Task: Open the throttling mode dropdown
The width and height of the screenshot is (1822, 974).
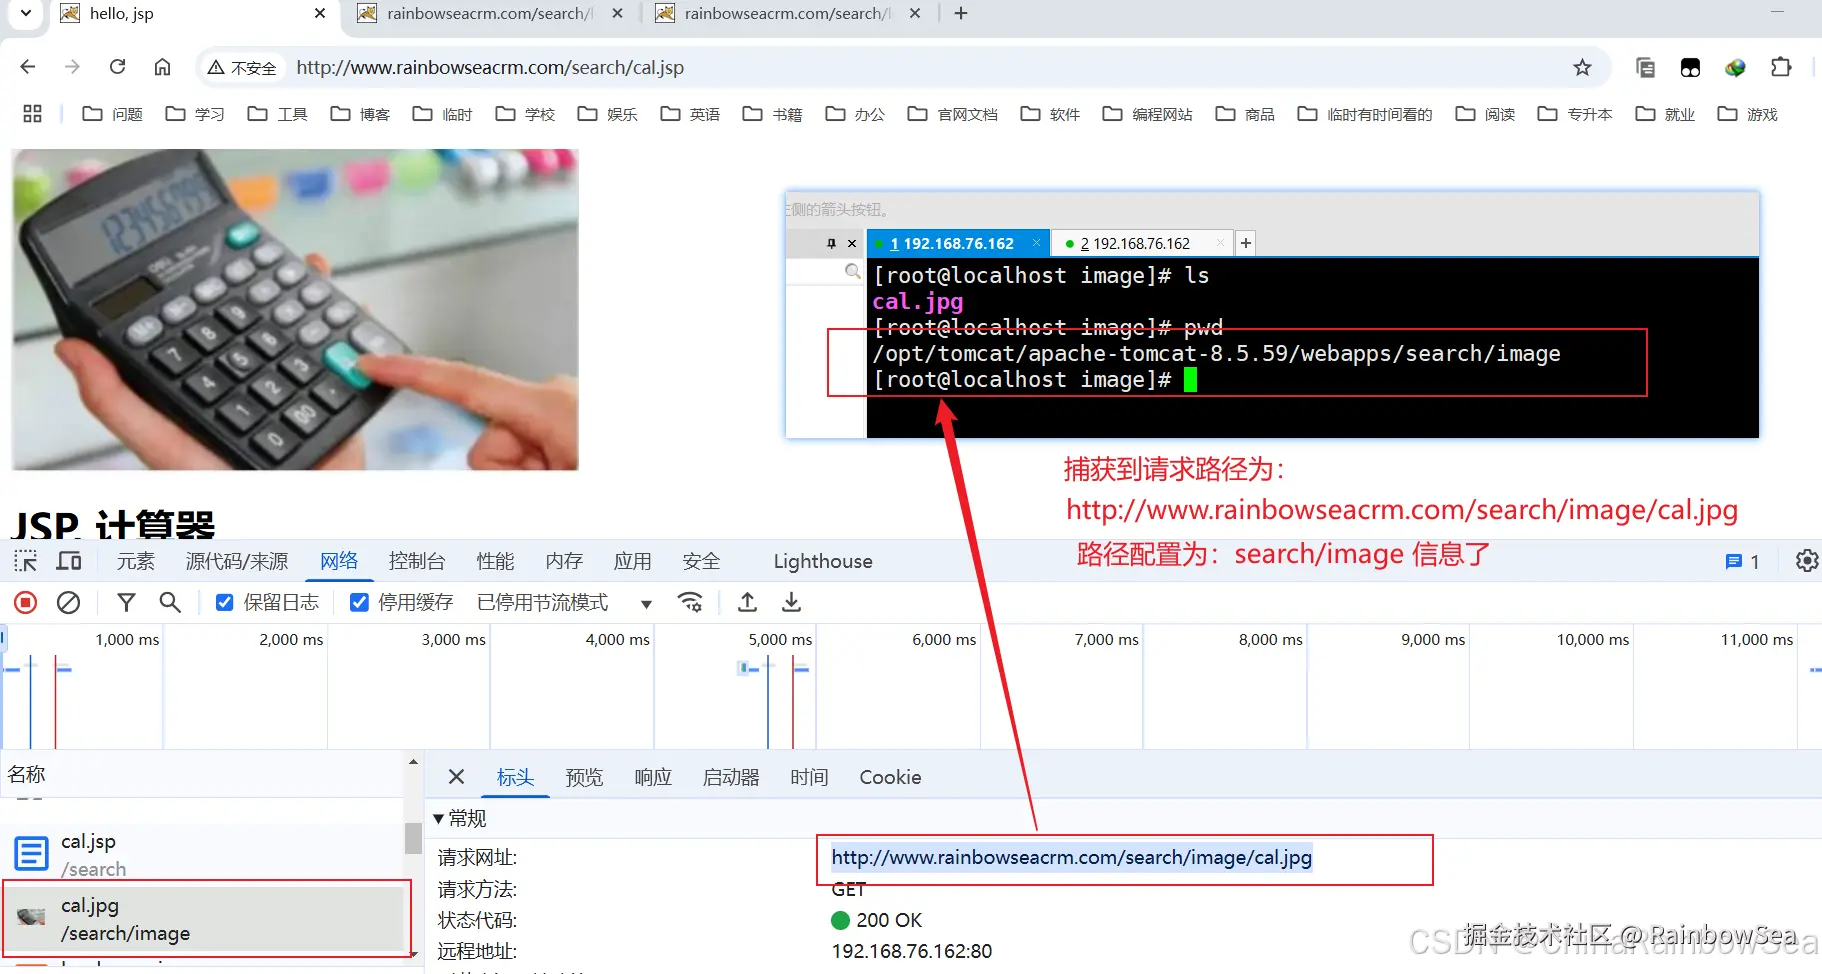Action: point(565,602)
